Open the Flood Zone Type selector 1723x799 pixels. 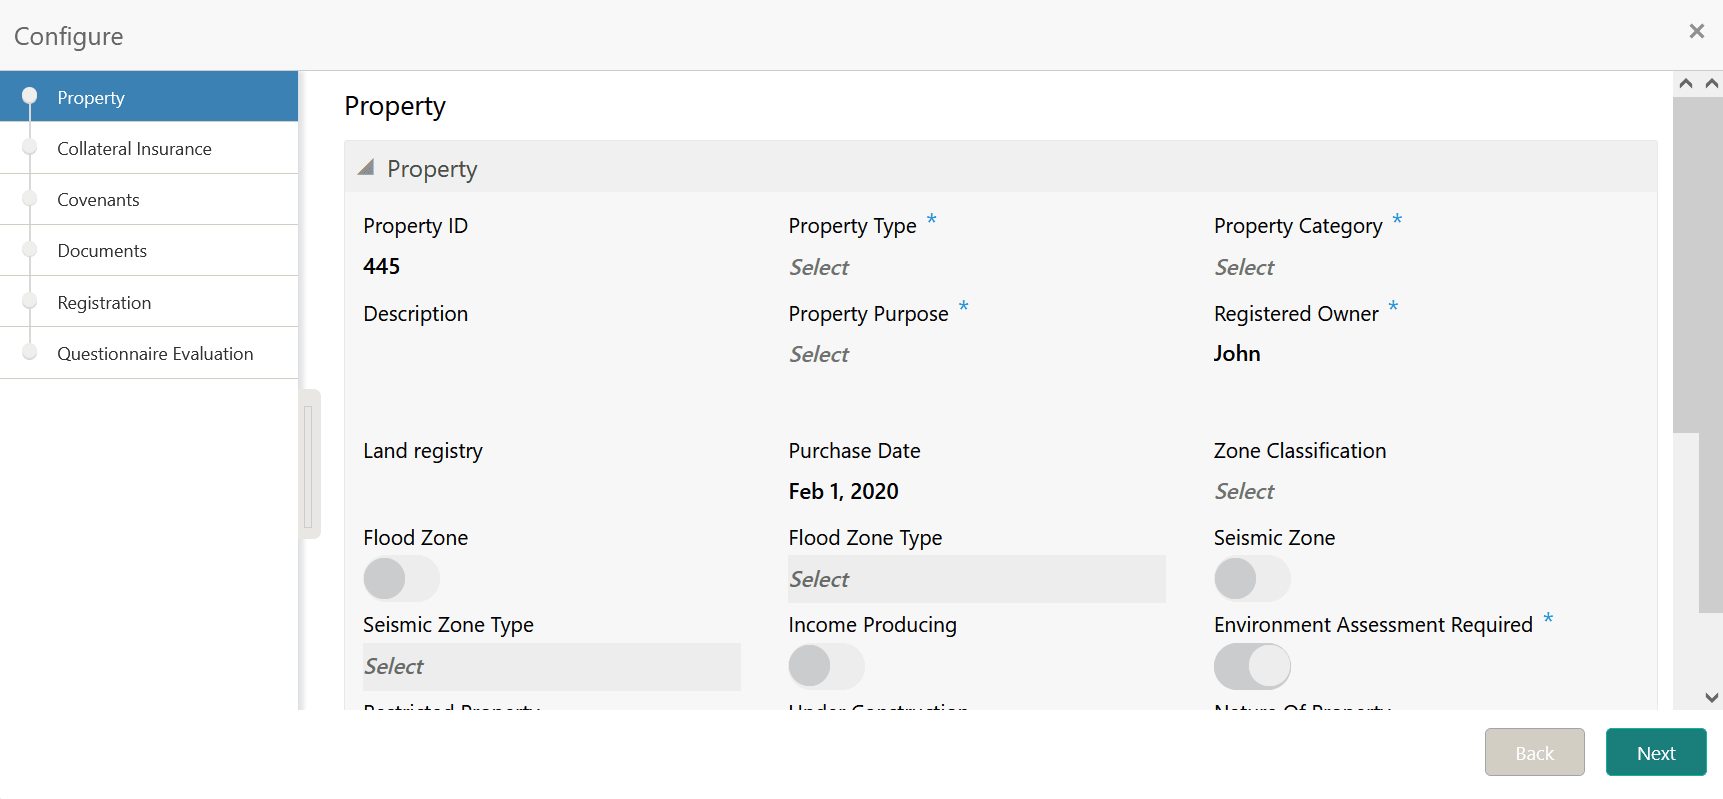[x=976, y=579]
